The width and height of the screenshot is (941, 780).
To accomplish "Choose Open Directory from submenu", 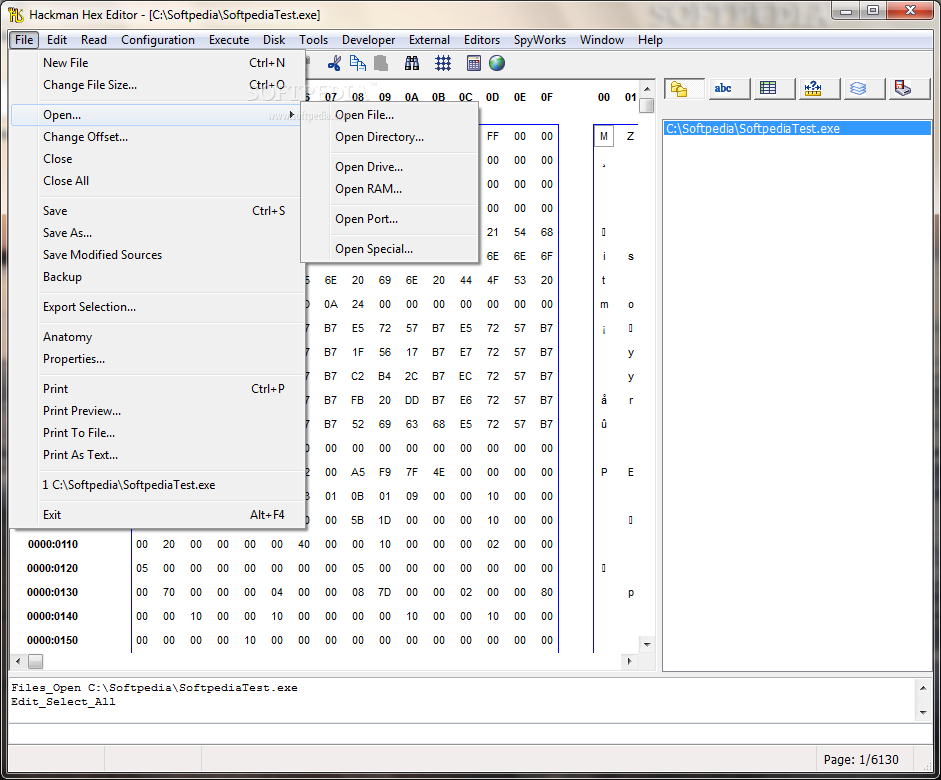I will [x=389, y=137].
